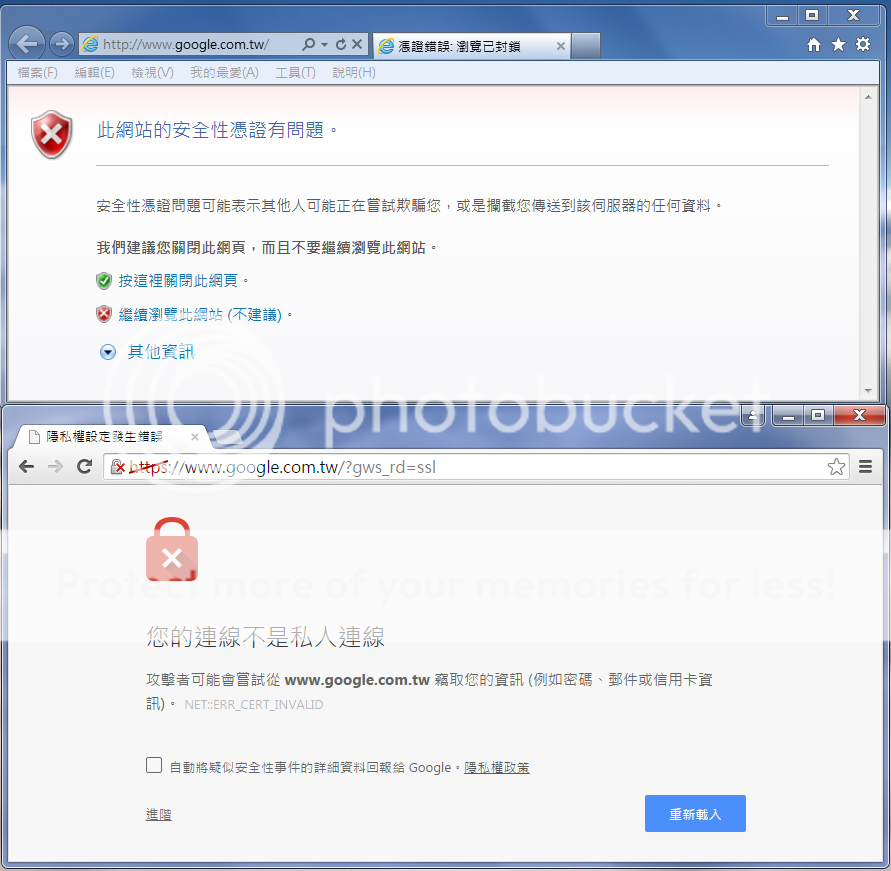Click the IE back arrow button
Image resolution: width=891 pixels, height=871 pixels.
(x=29, y=44)
